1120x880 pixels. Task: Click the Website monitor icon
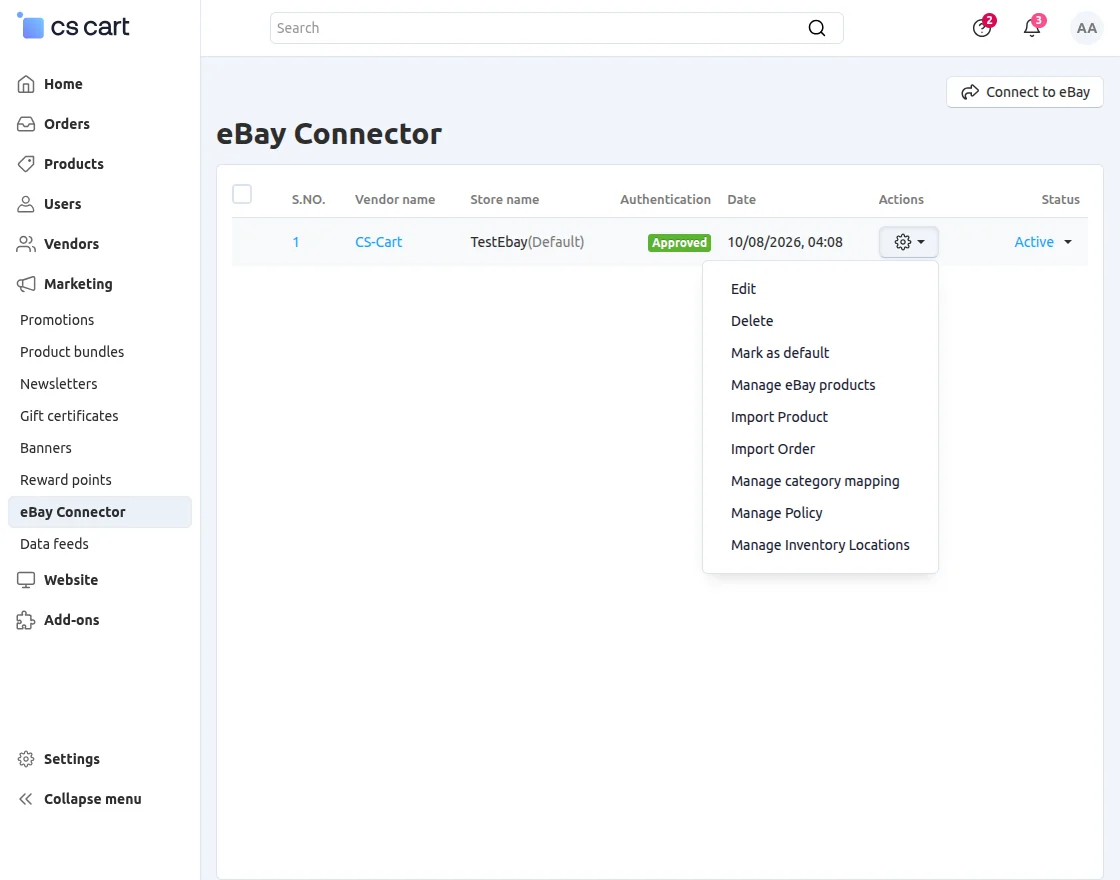click(x=26, y=580)
